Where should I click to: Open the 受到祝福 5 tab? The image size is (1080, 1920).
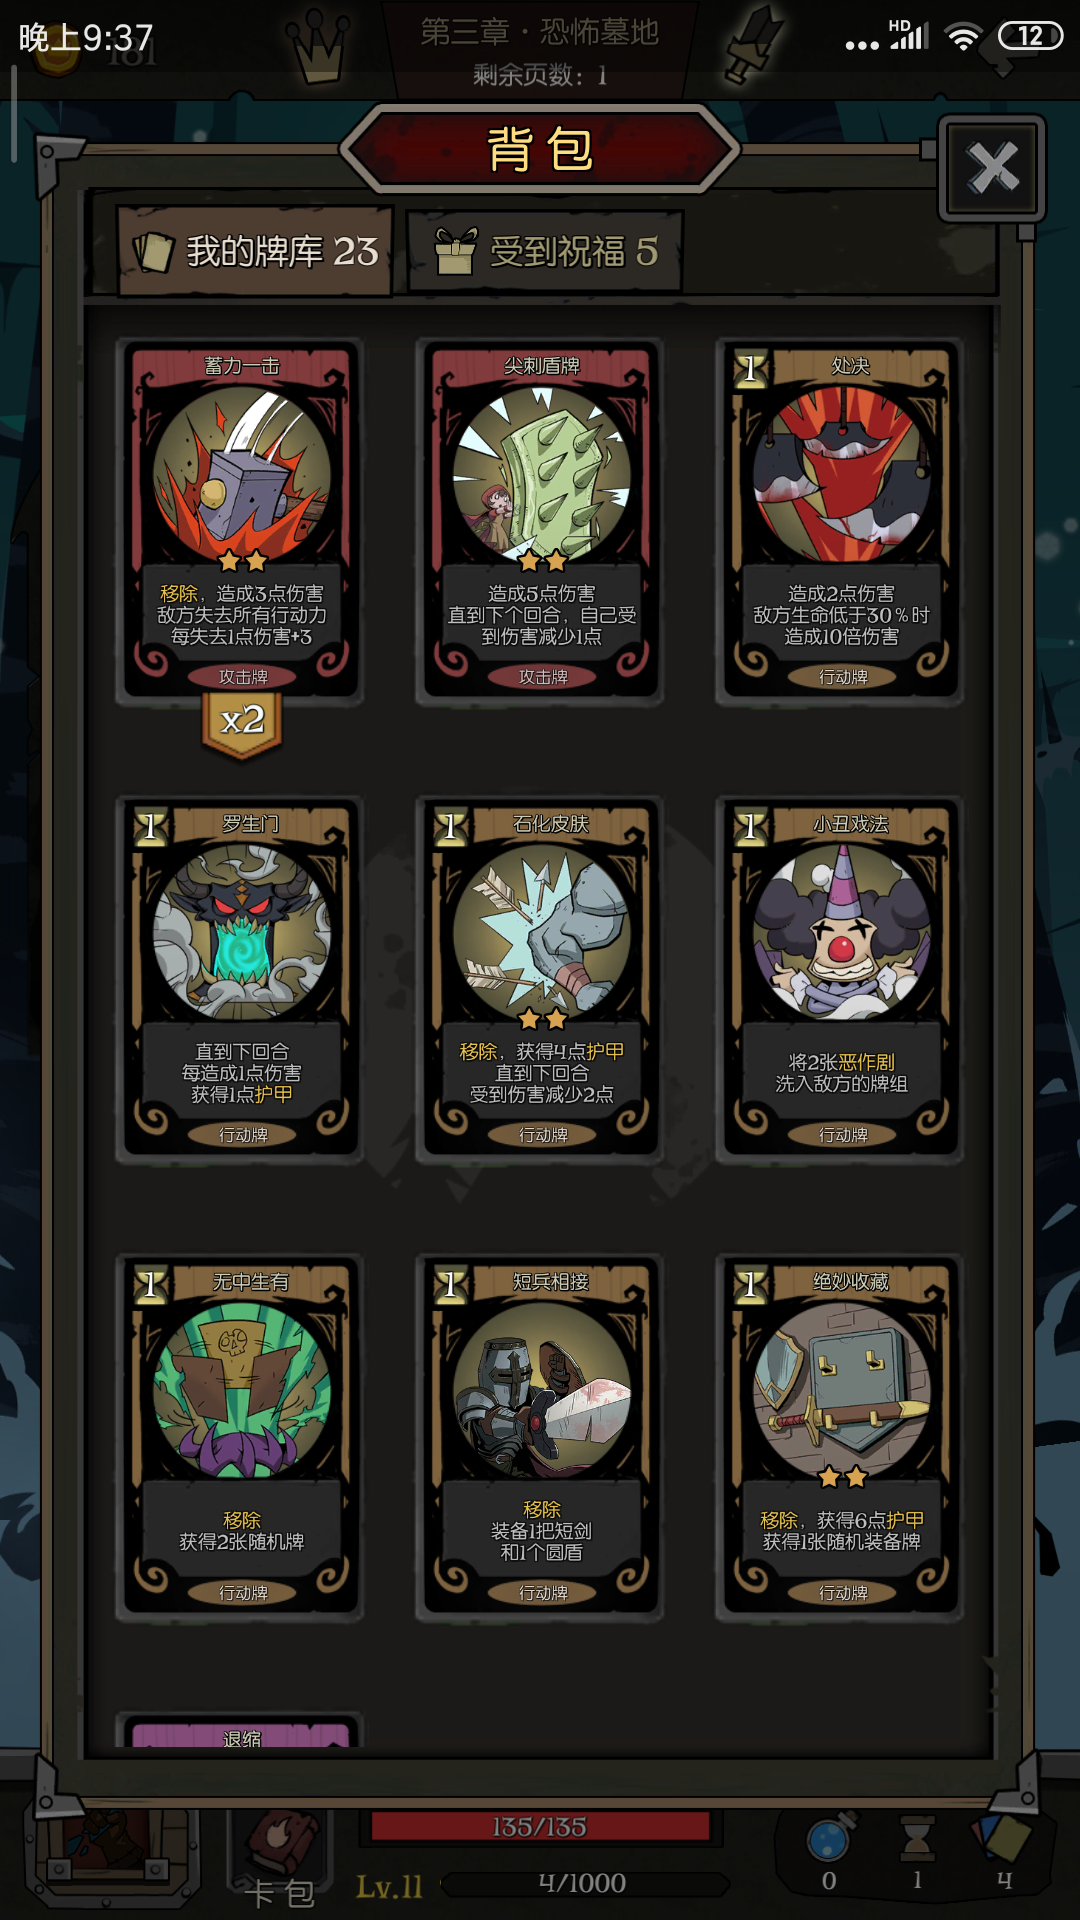coord(546,251)
